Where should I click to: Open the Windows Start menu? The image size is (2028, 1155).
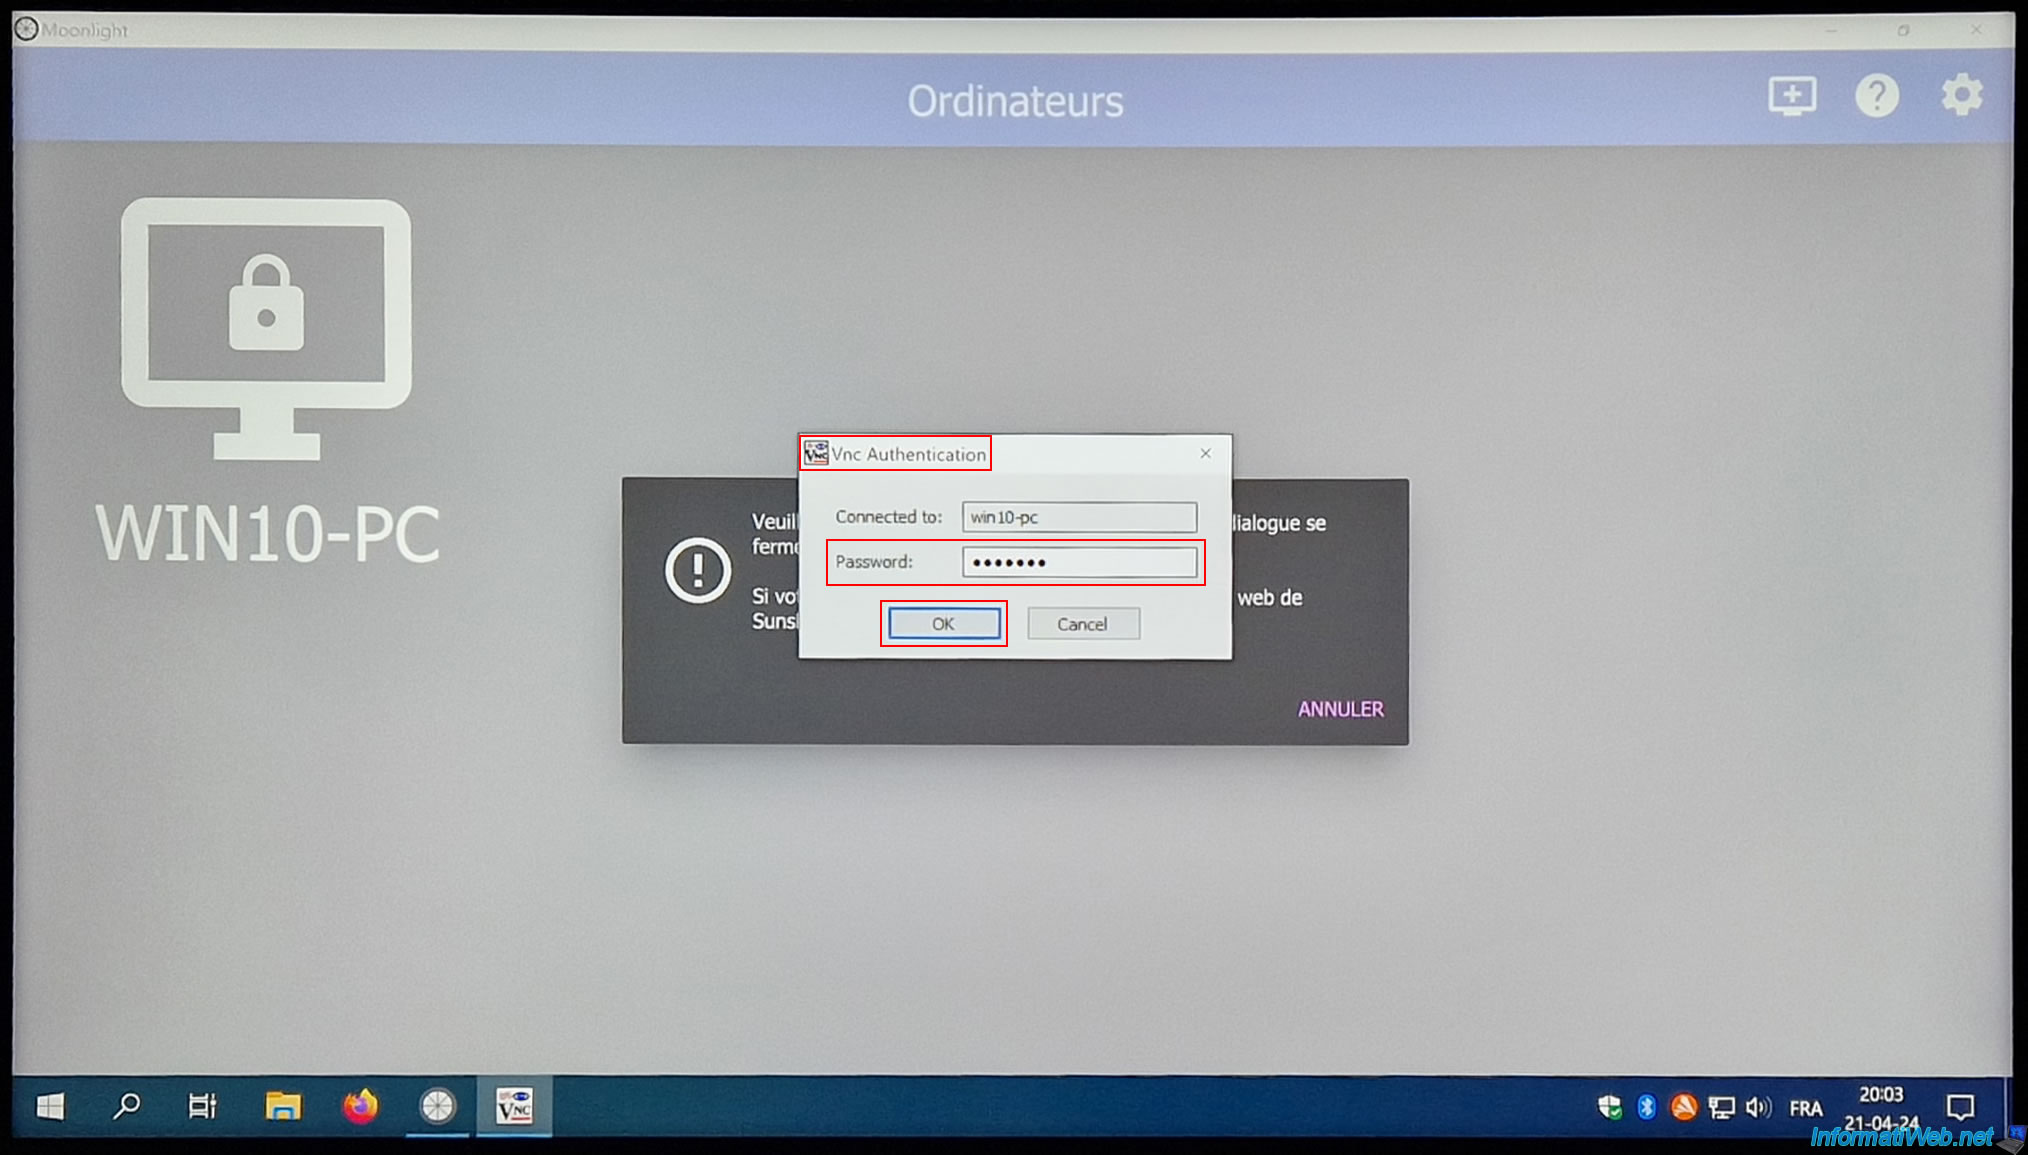click(x=50, y=1106)
